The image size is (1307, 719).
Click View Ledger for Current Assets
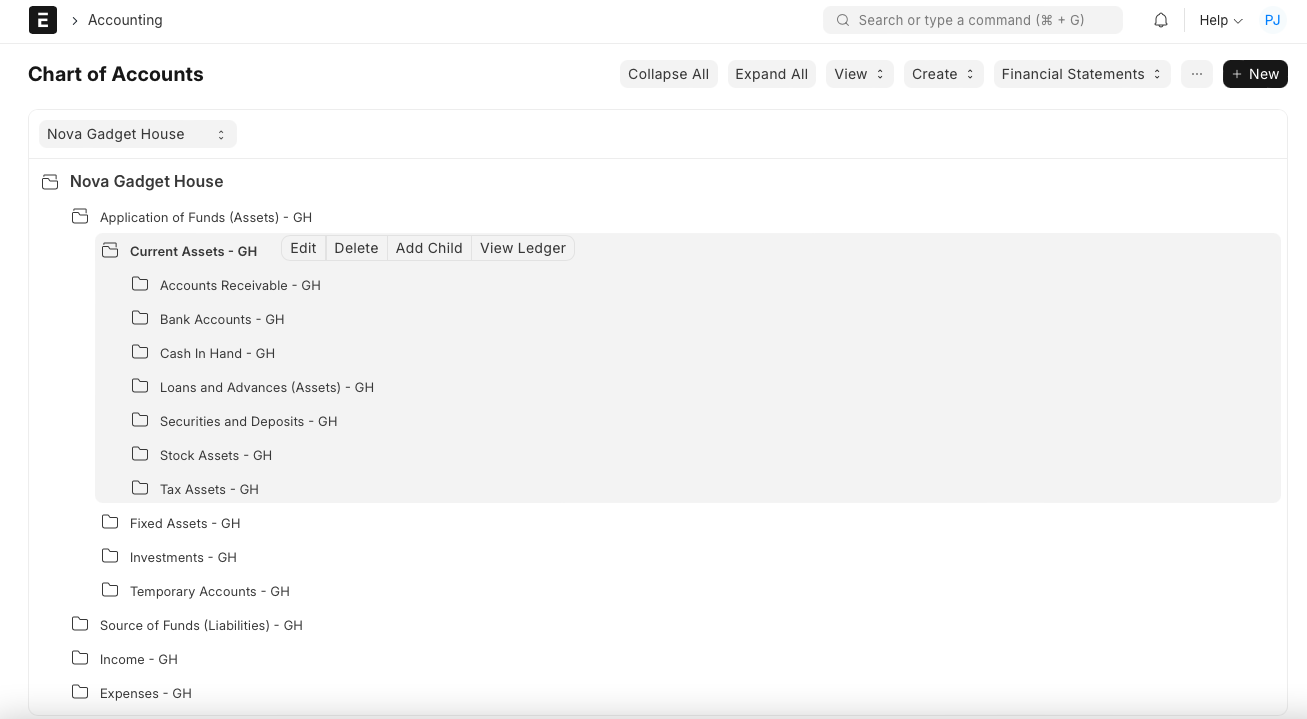(522, 248)
